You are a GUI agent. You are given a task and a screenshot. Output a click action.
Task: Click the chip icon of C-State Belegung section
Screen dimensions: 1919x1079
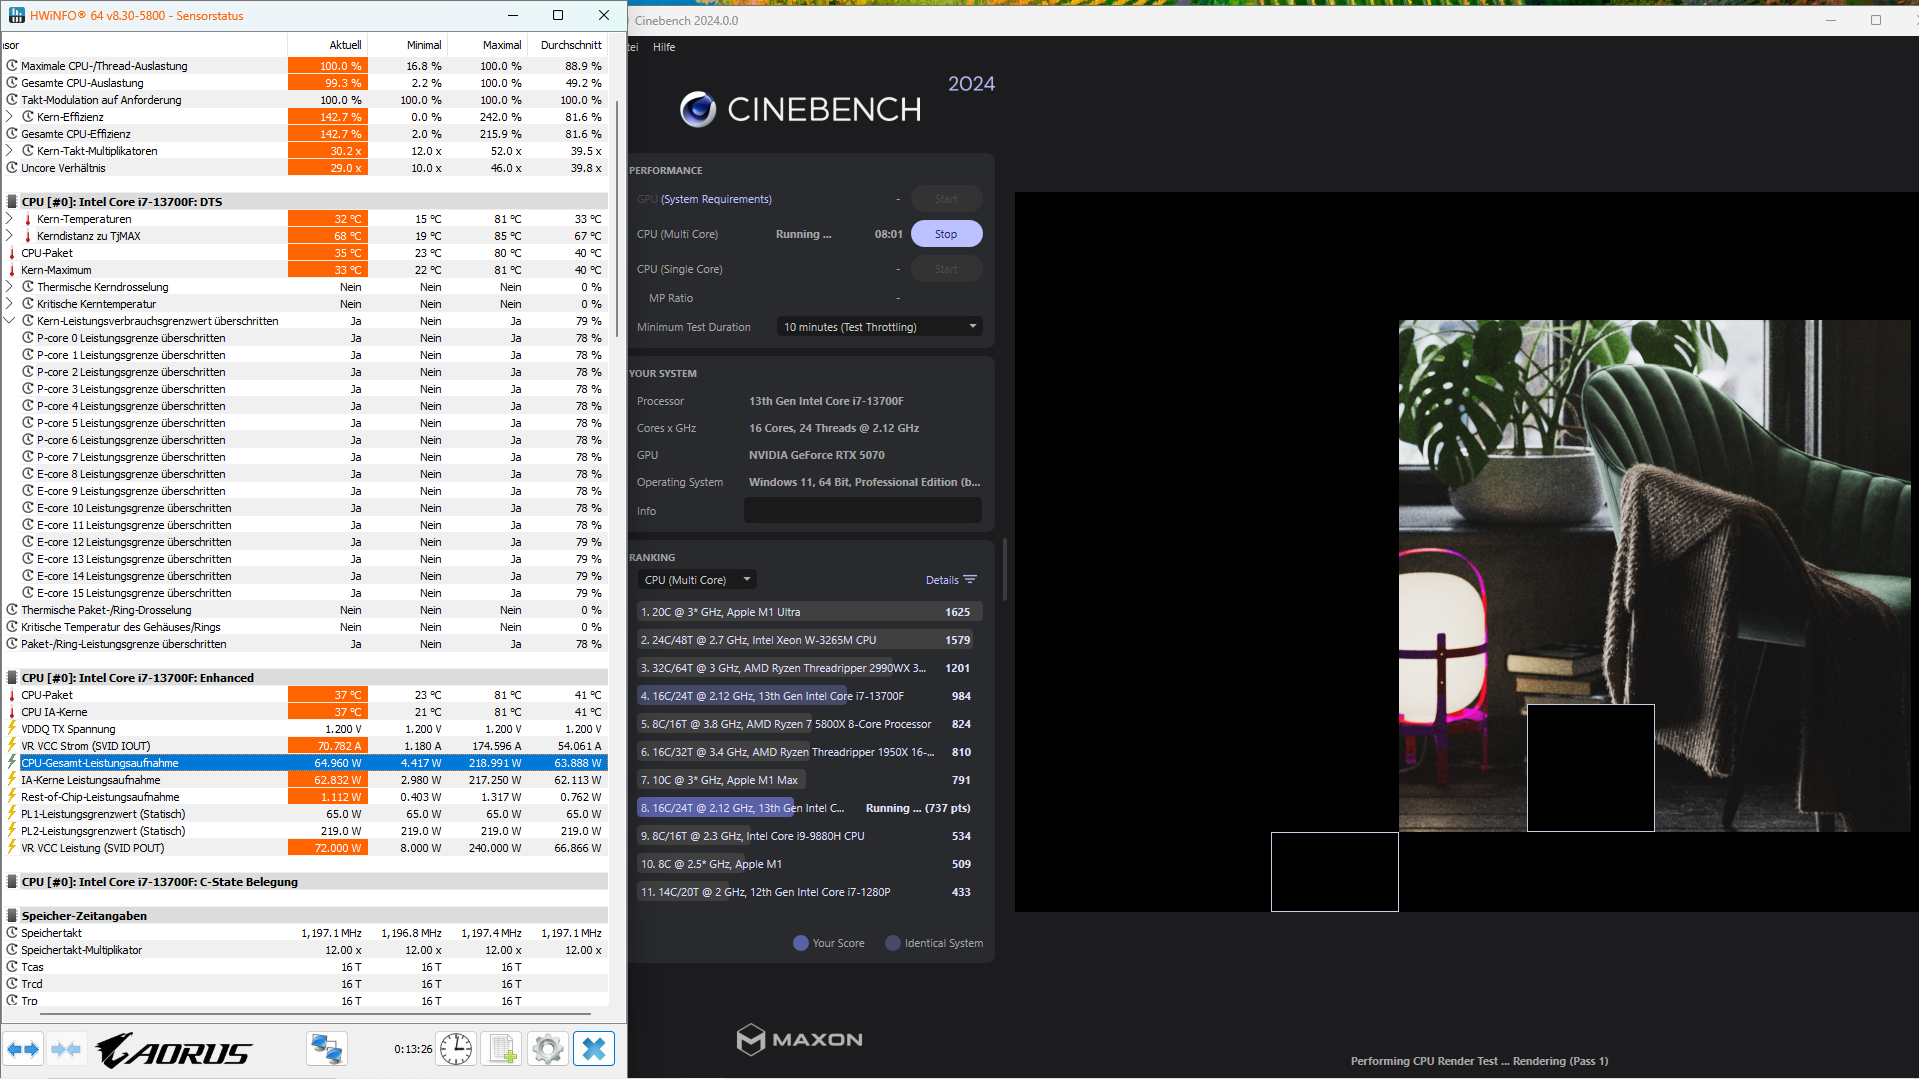(12, 882)
